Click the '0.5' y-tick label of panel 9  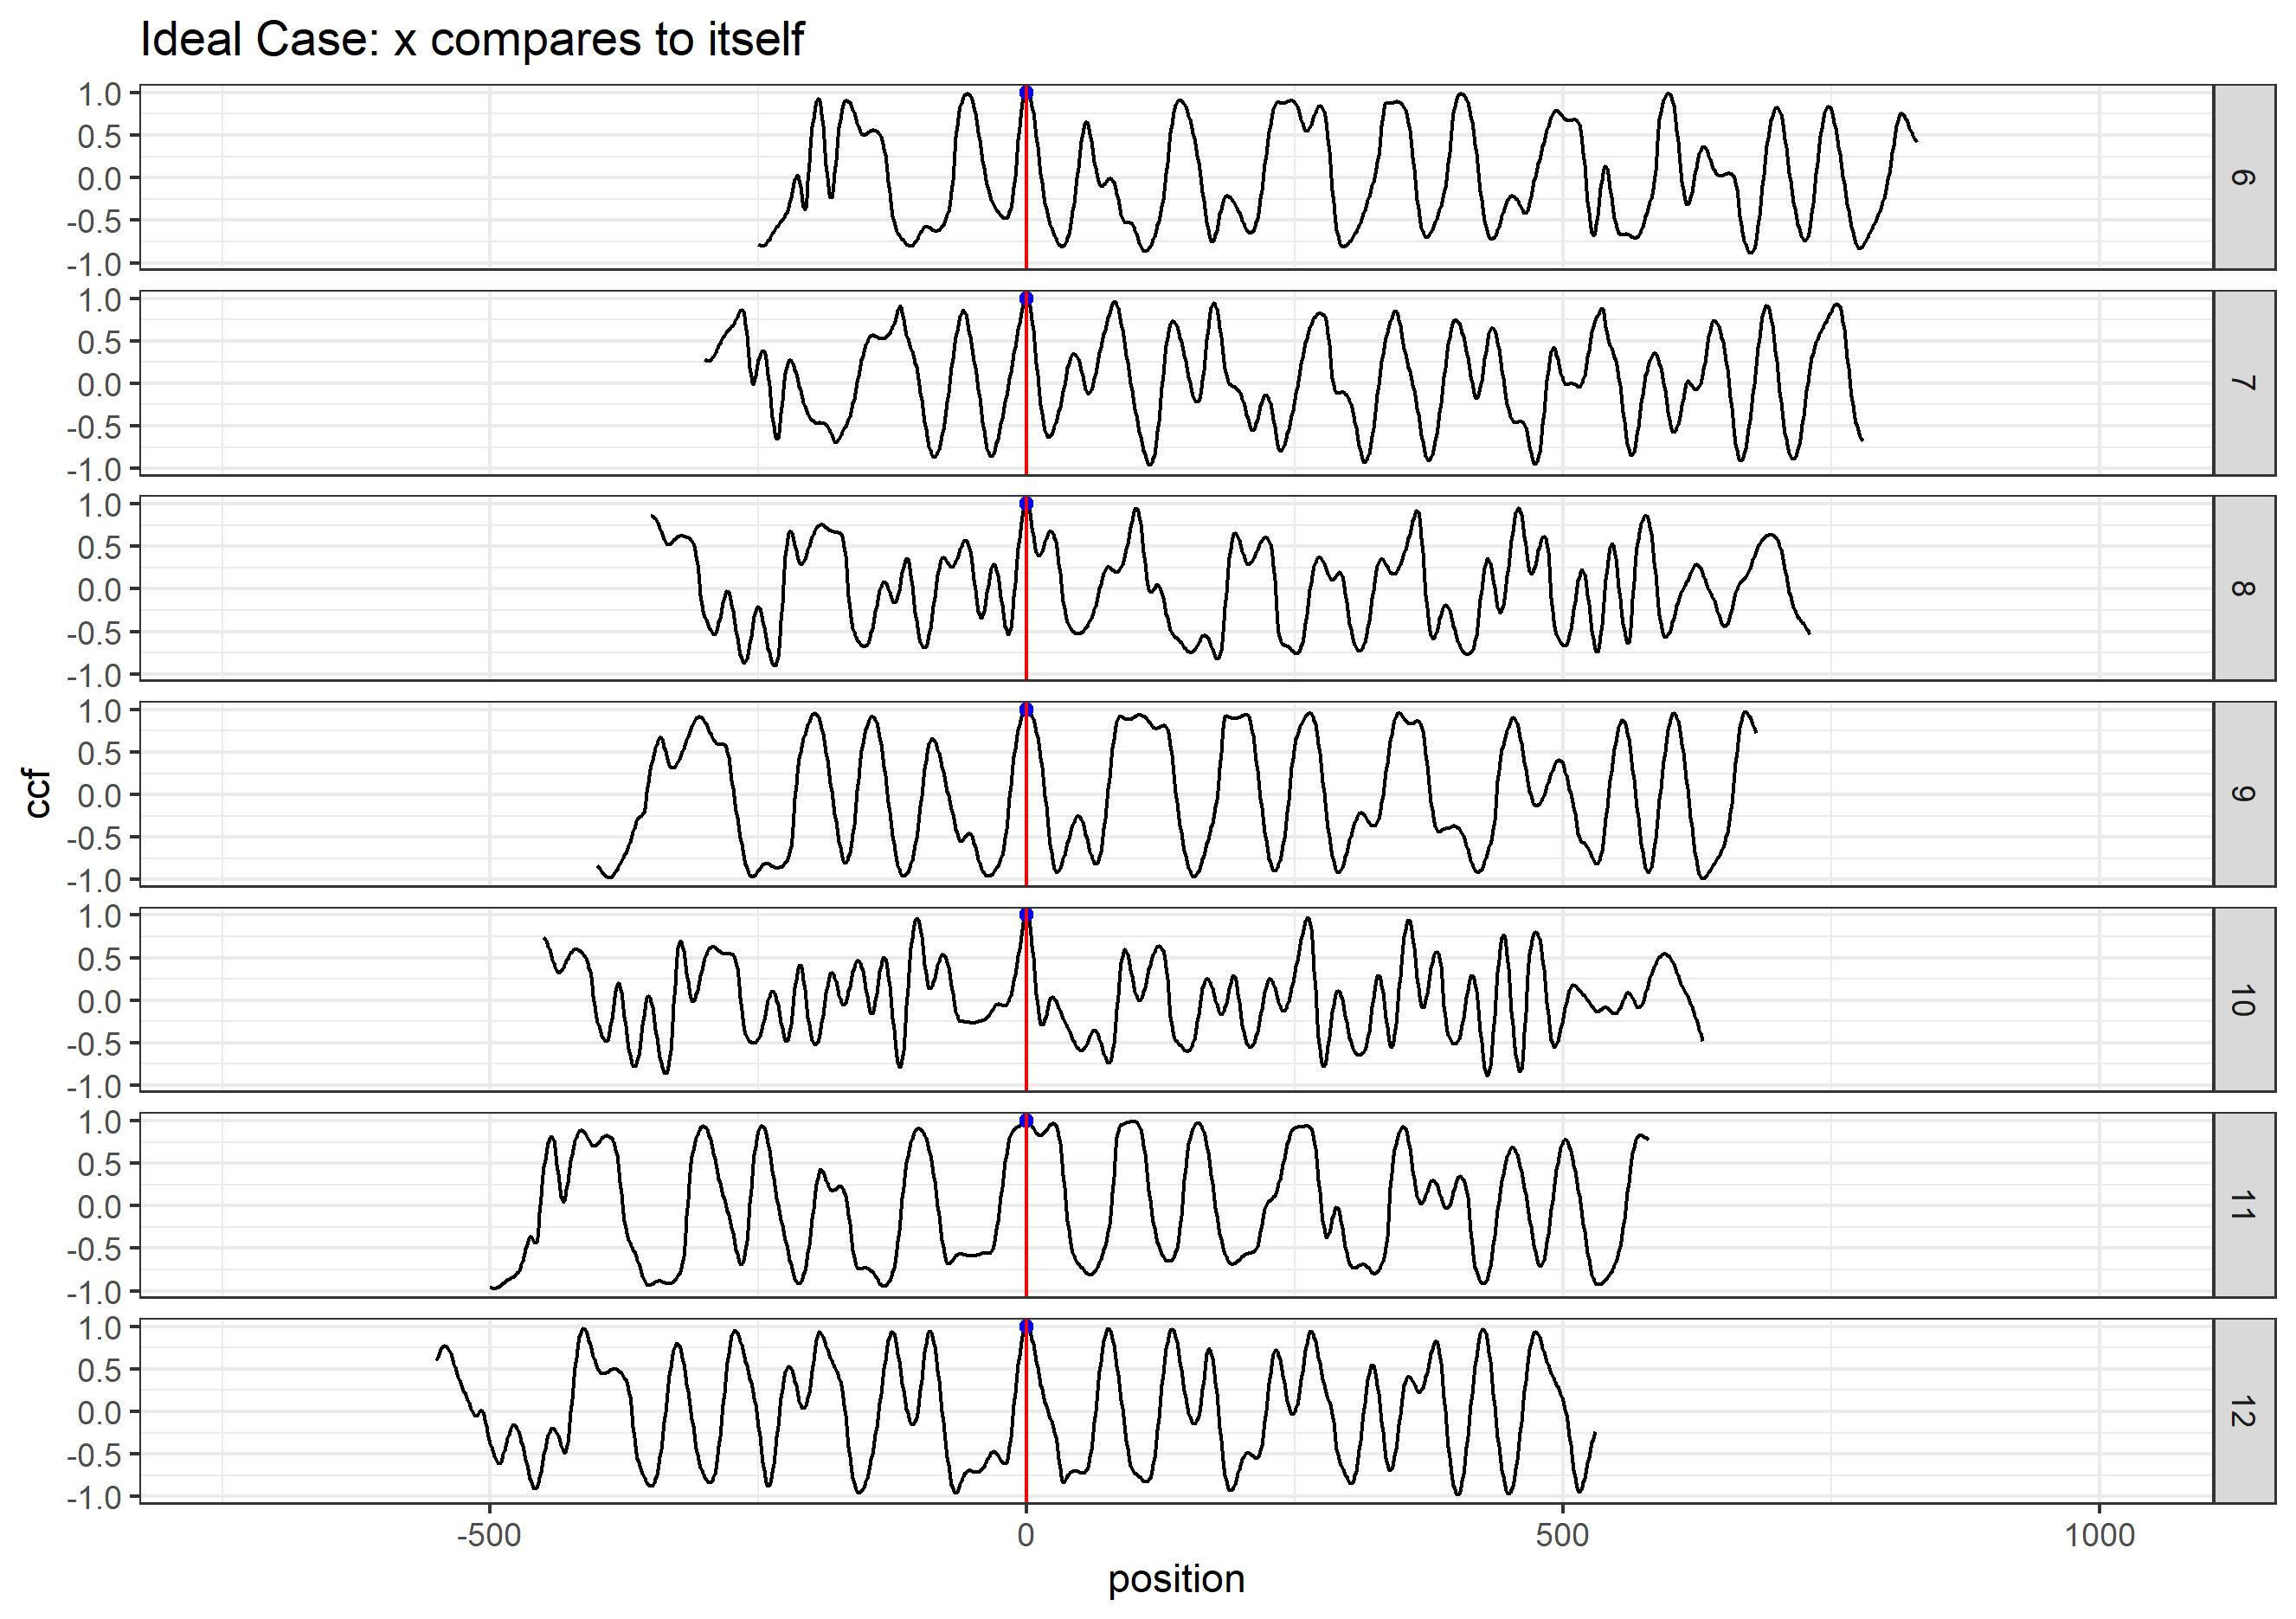pyautogui.click(x=99, y=753)
